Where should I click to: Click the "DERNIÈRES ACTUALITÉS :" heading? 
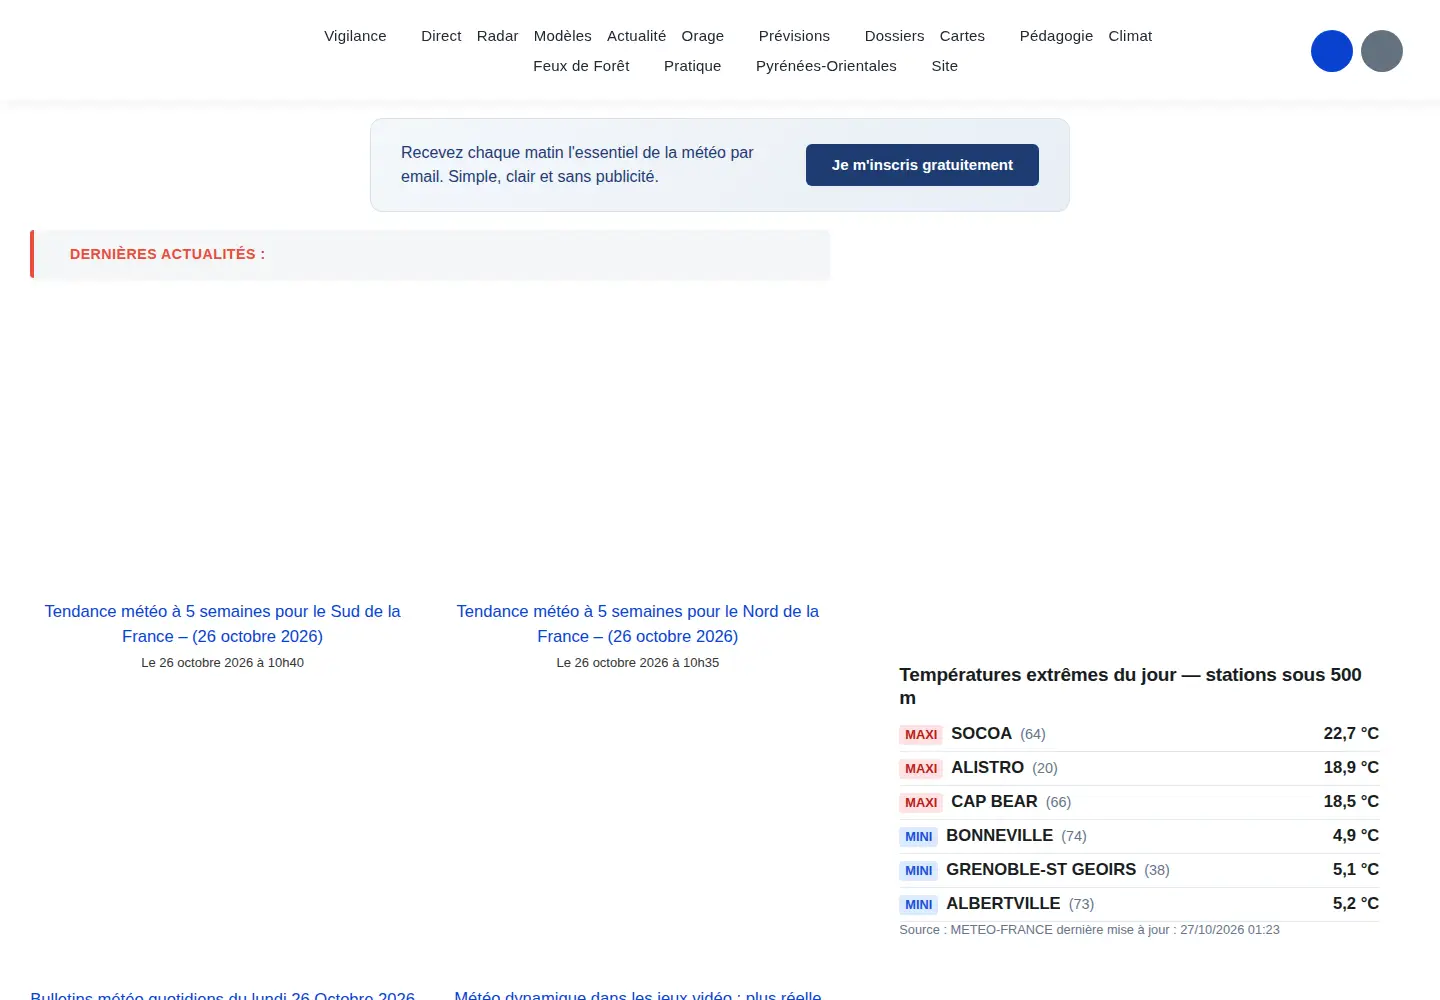(167, 254)
